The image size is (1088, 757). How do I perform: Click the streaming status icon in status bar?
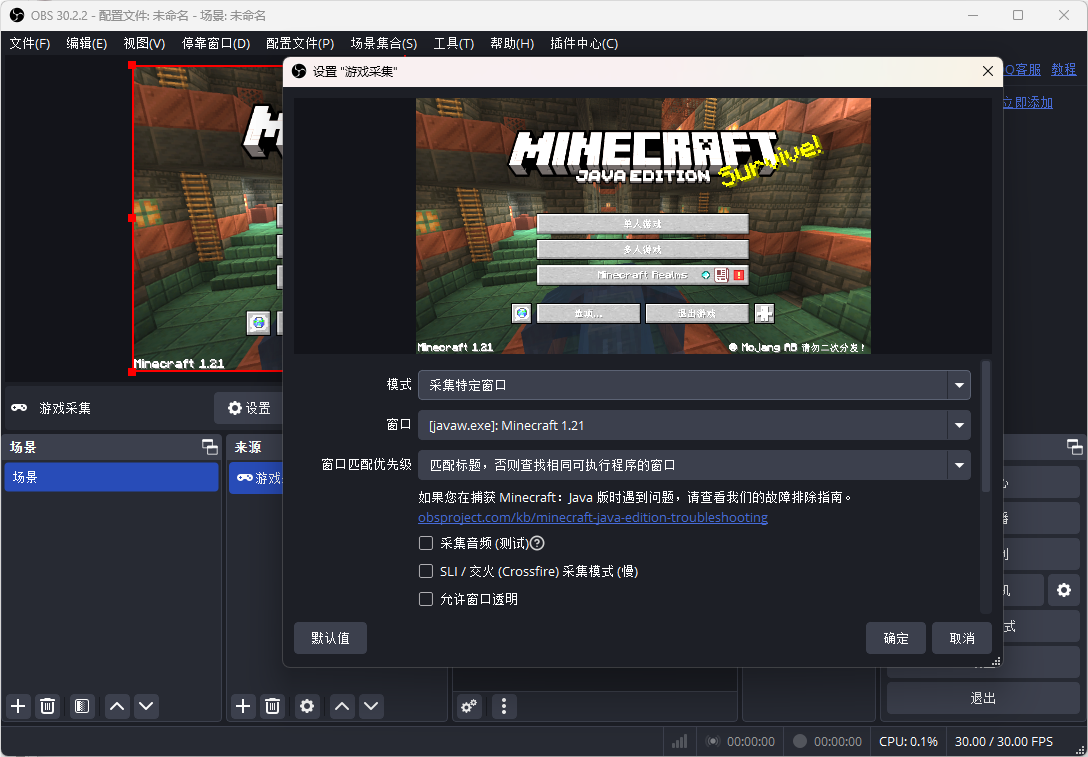tap(712, 742)
